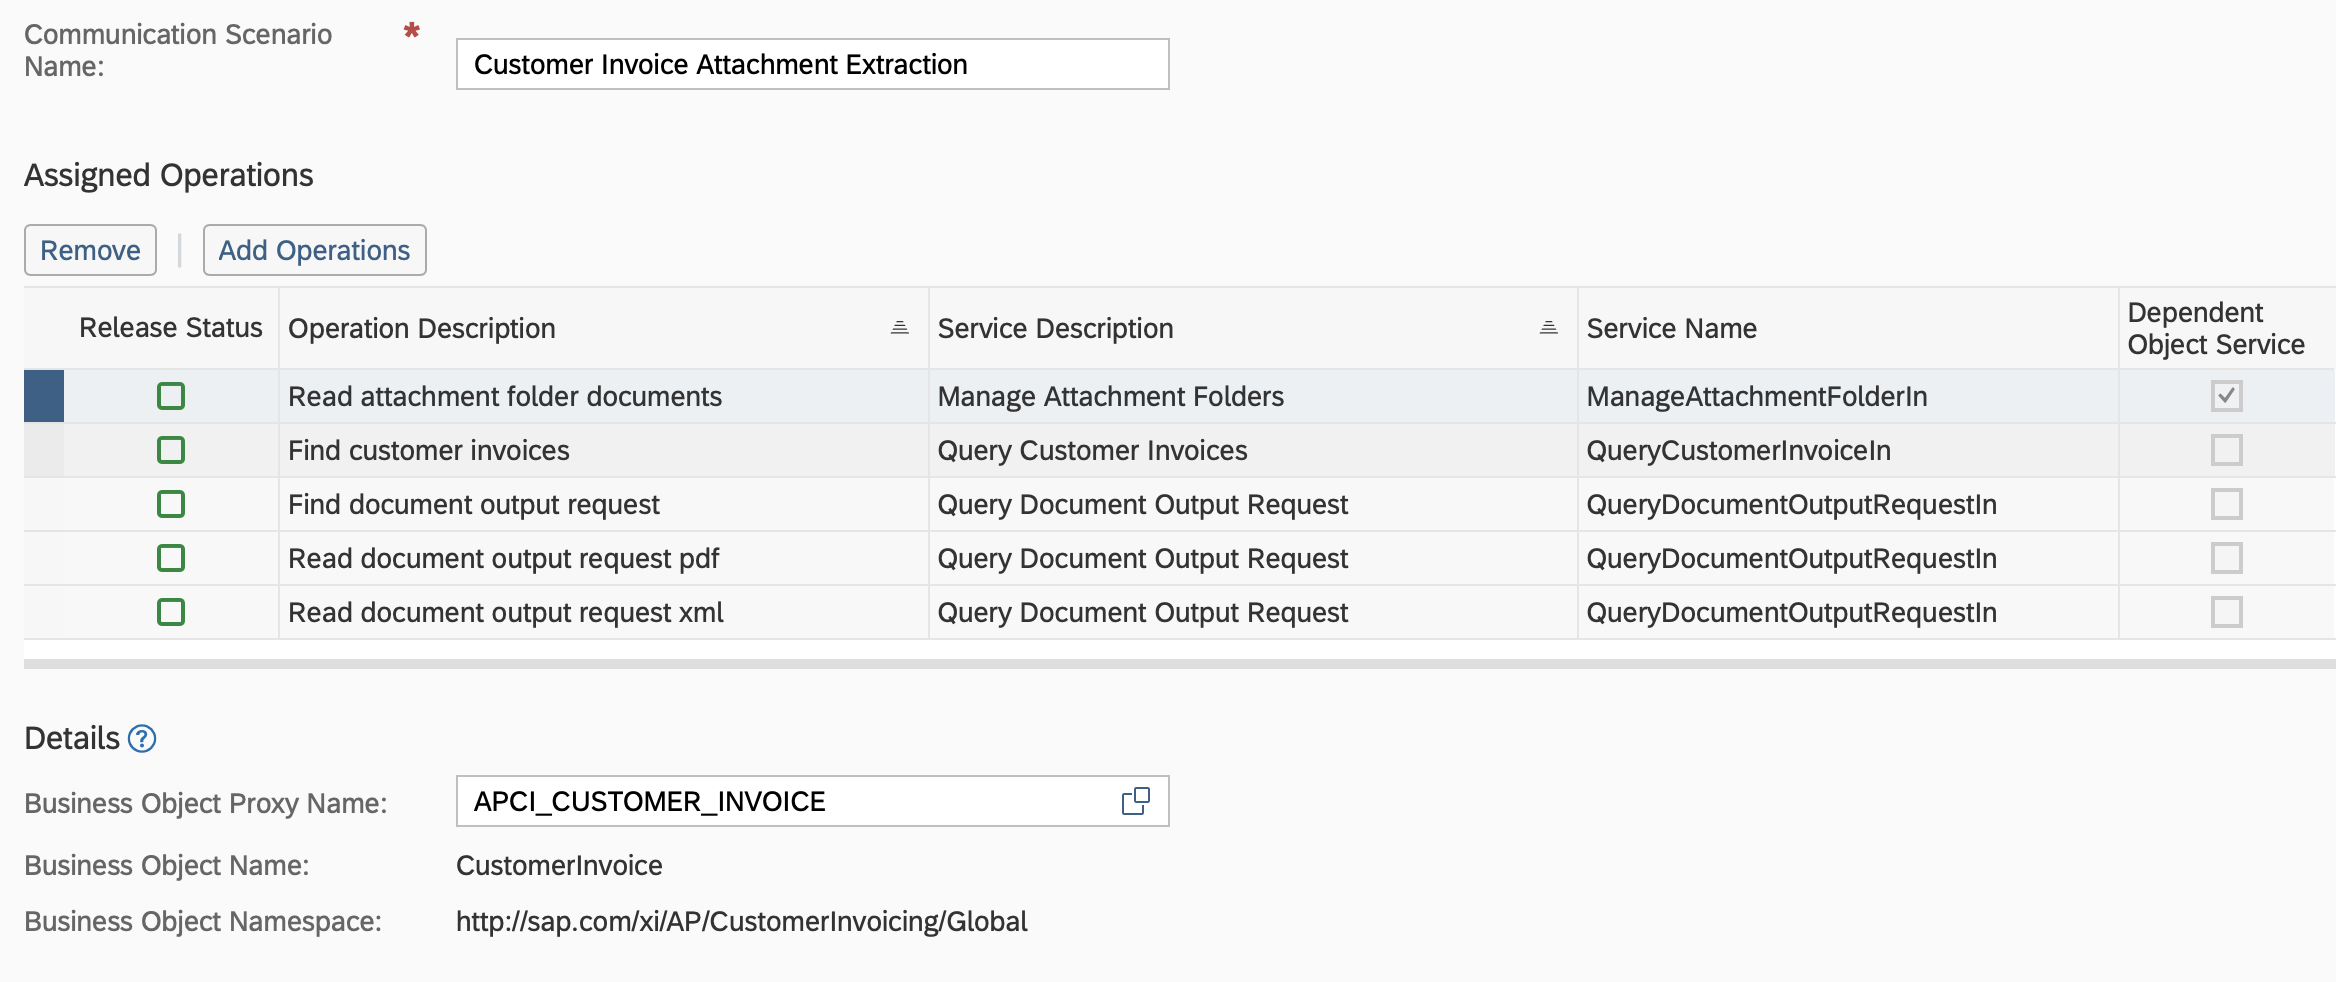
Task: Enable Dependent Object Service for QueryCustomerInvoiceIn
Action: coord(2226,450)
